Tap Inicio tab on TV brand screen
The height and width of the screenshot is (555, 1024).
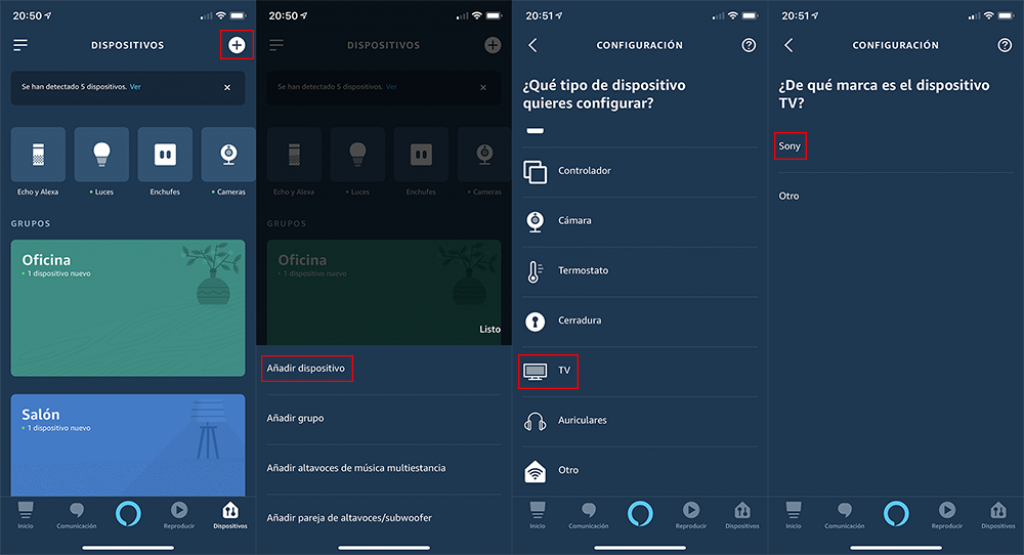[x=793, y=515]
